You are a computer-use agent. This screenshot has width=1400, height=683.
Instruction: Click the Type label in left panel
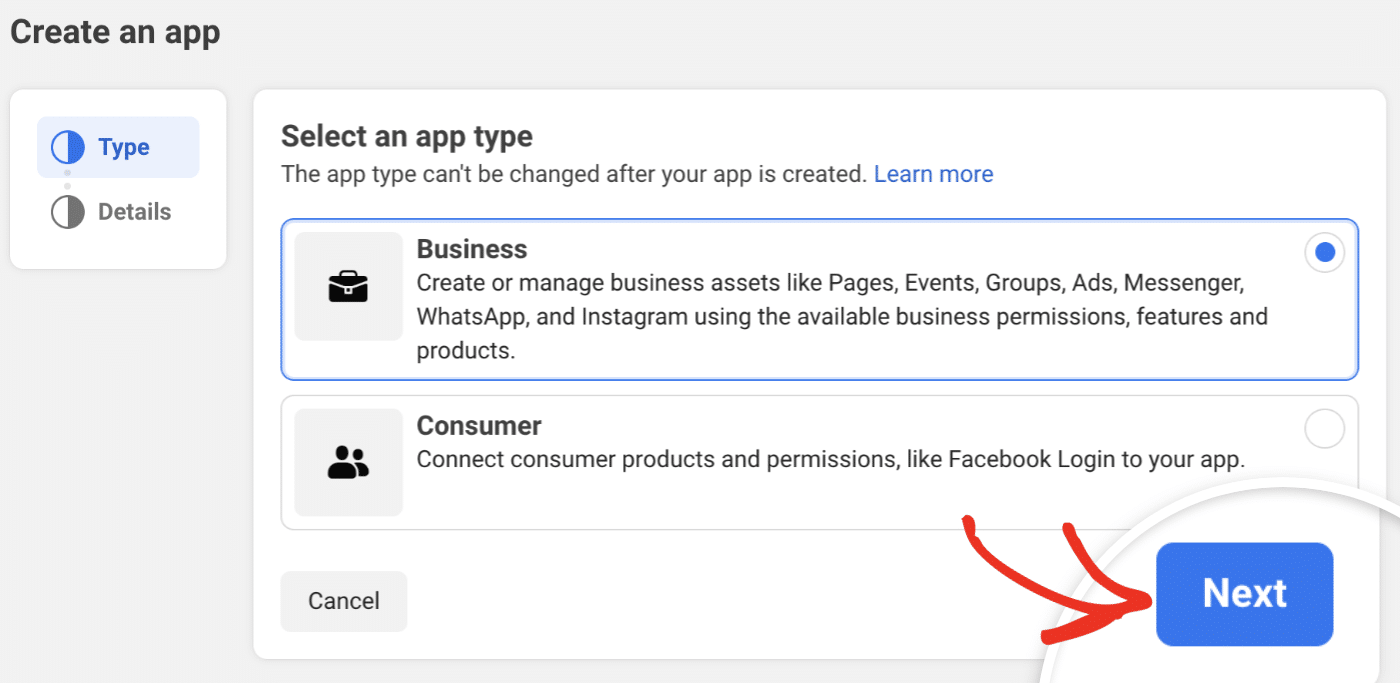tap(124, 146)
